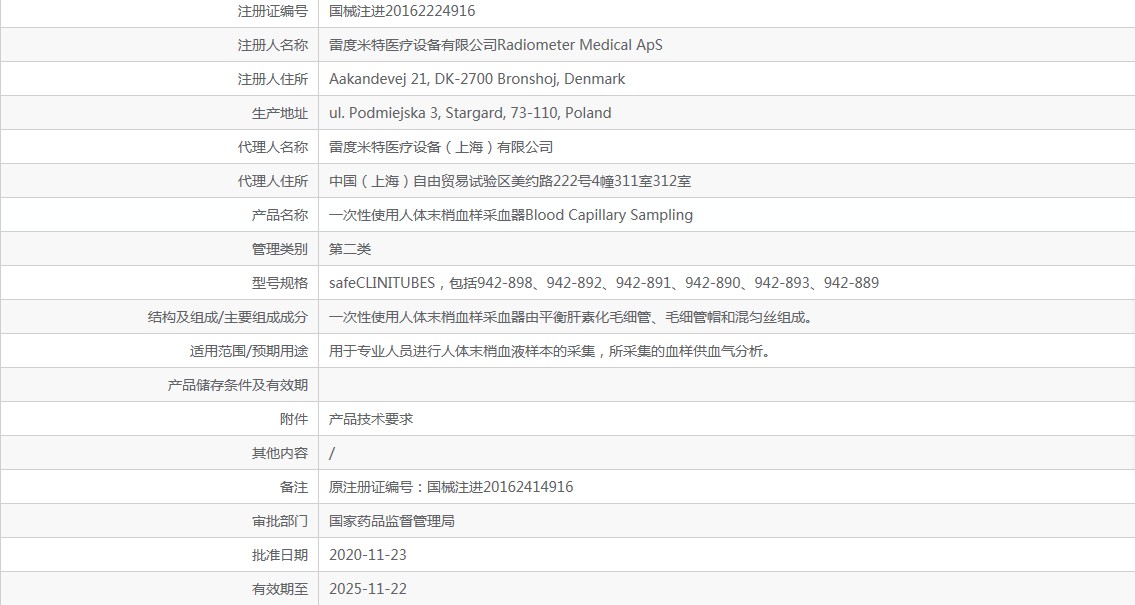Select the intended use text about 血气分析

pyautogui.click(x=549, y=351)
